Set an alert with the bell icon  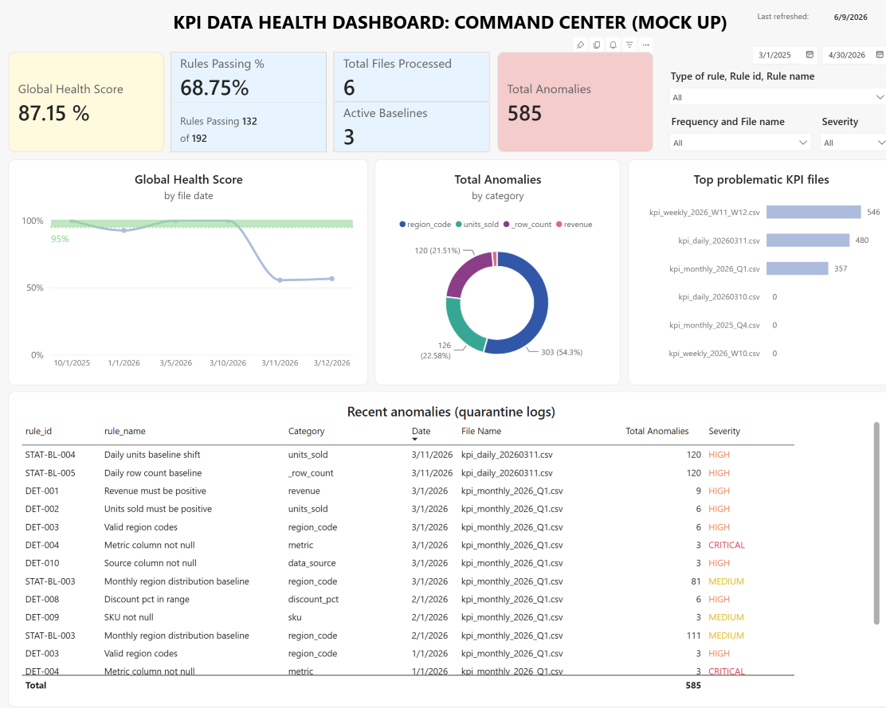point(613,45)
